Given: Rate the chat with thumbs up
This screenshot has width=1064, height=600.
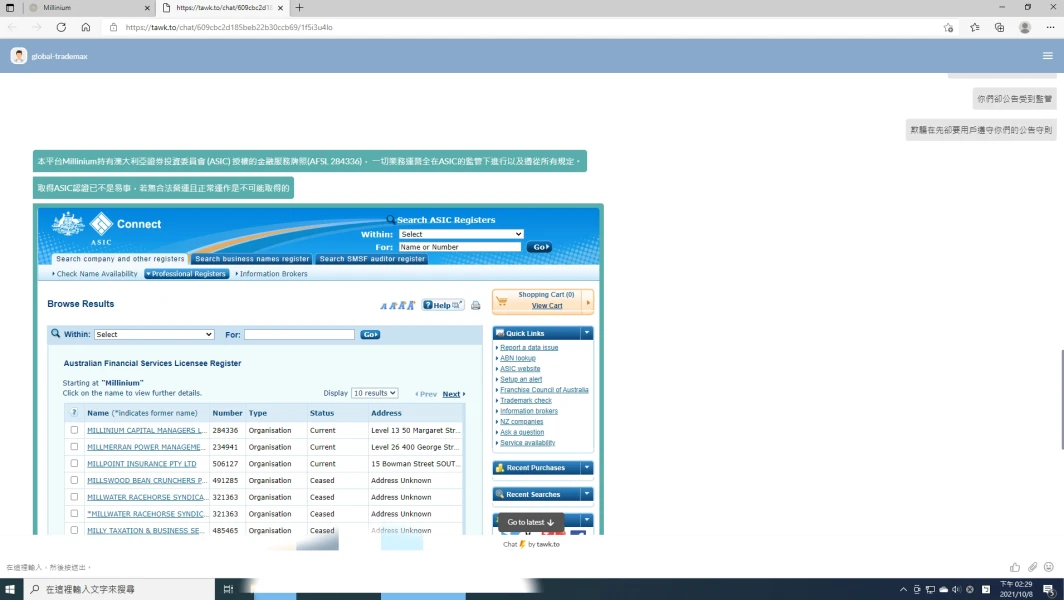Looking at the screenshot, I should tap(1014, 567).
